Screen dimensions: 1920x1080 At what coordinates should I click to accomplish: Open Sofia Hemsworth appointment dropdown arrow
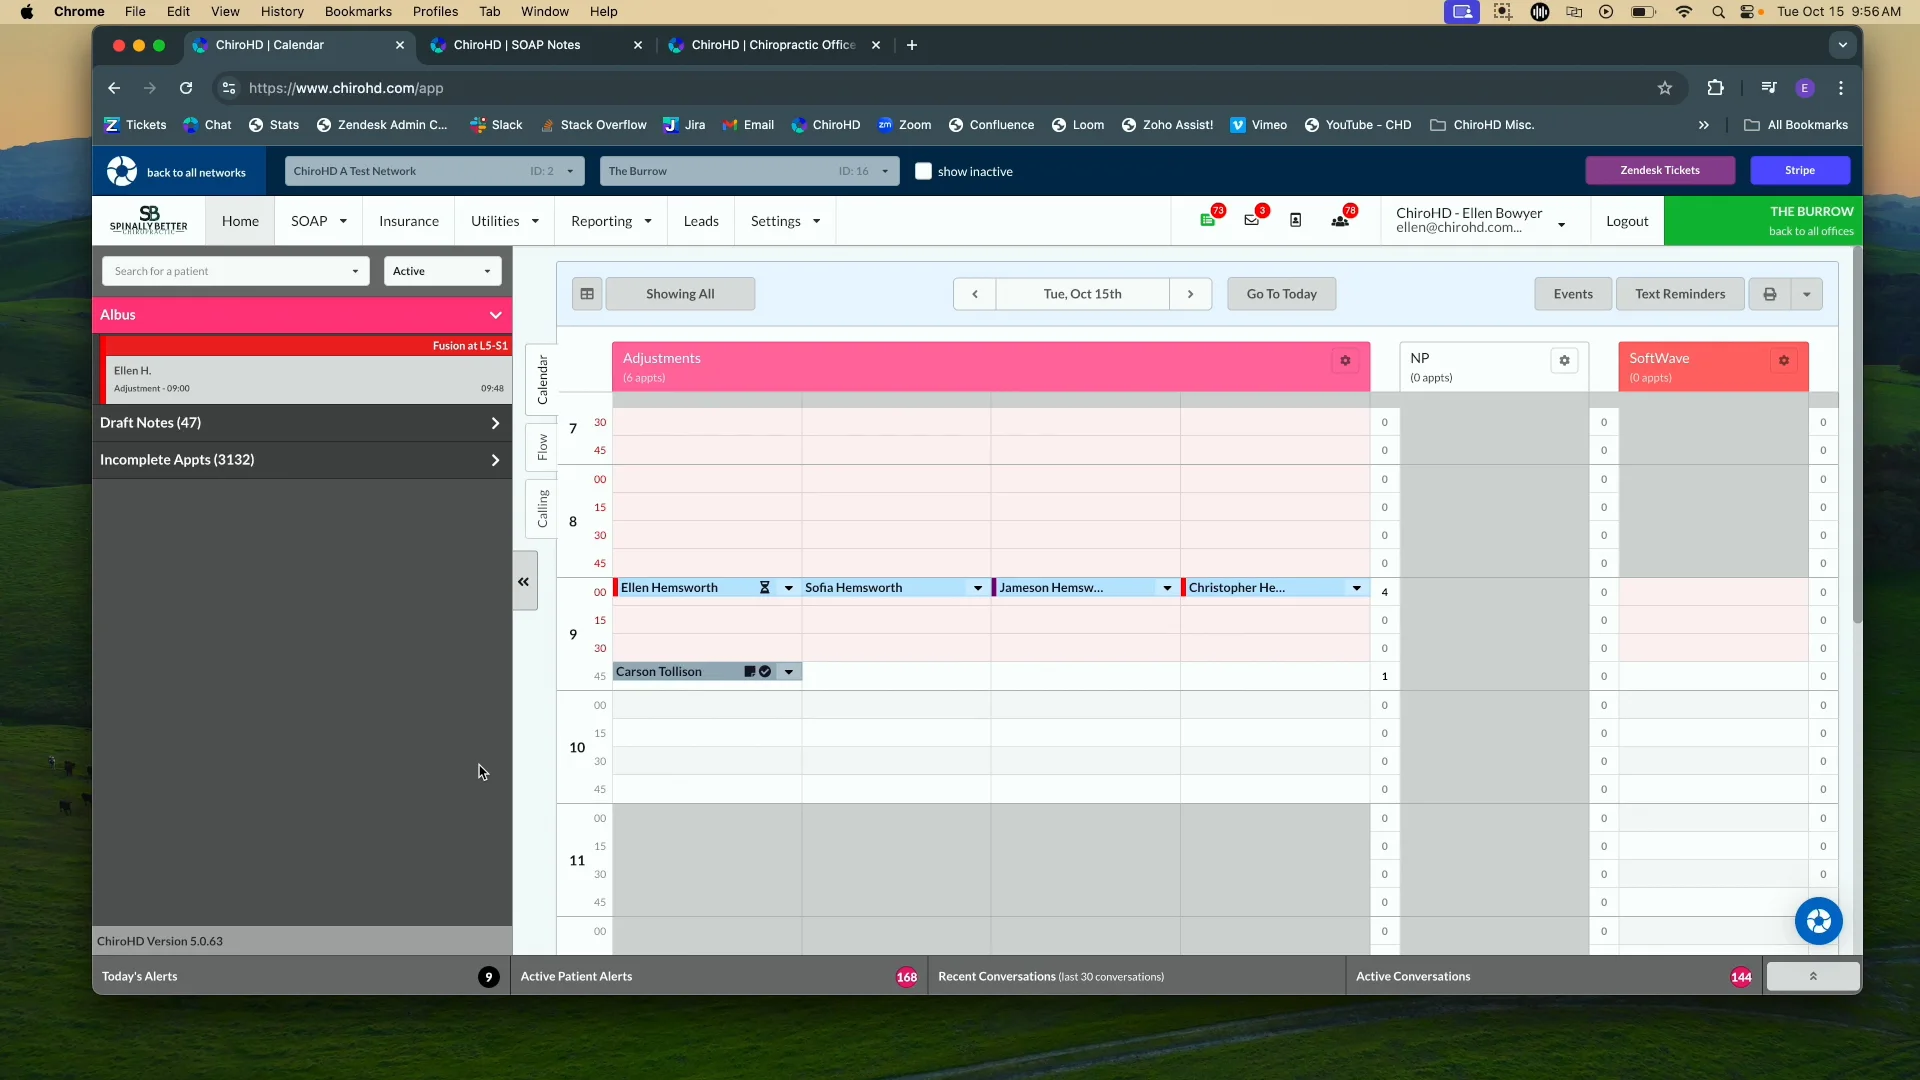(978, 588)
